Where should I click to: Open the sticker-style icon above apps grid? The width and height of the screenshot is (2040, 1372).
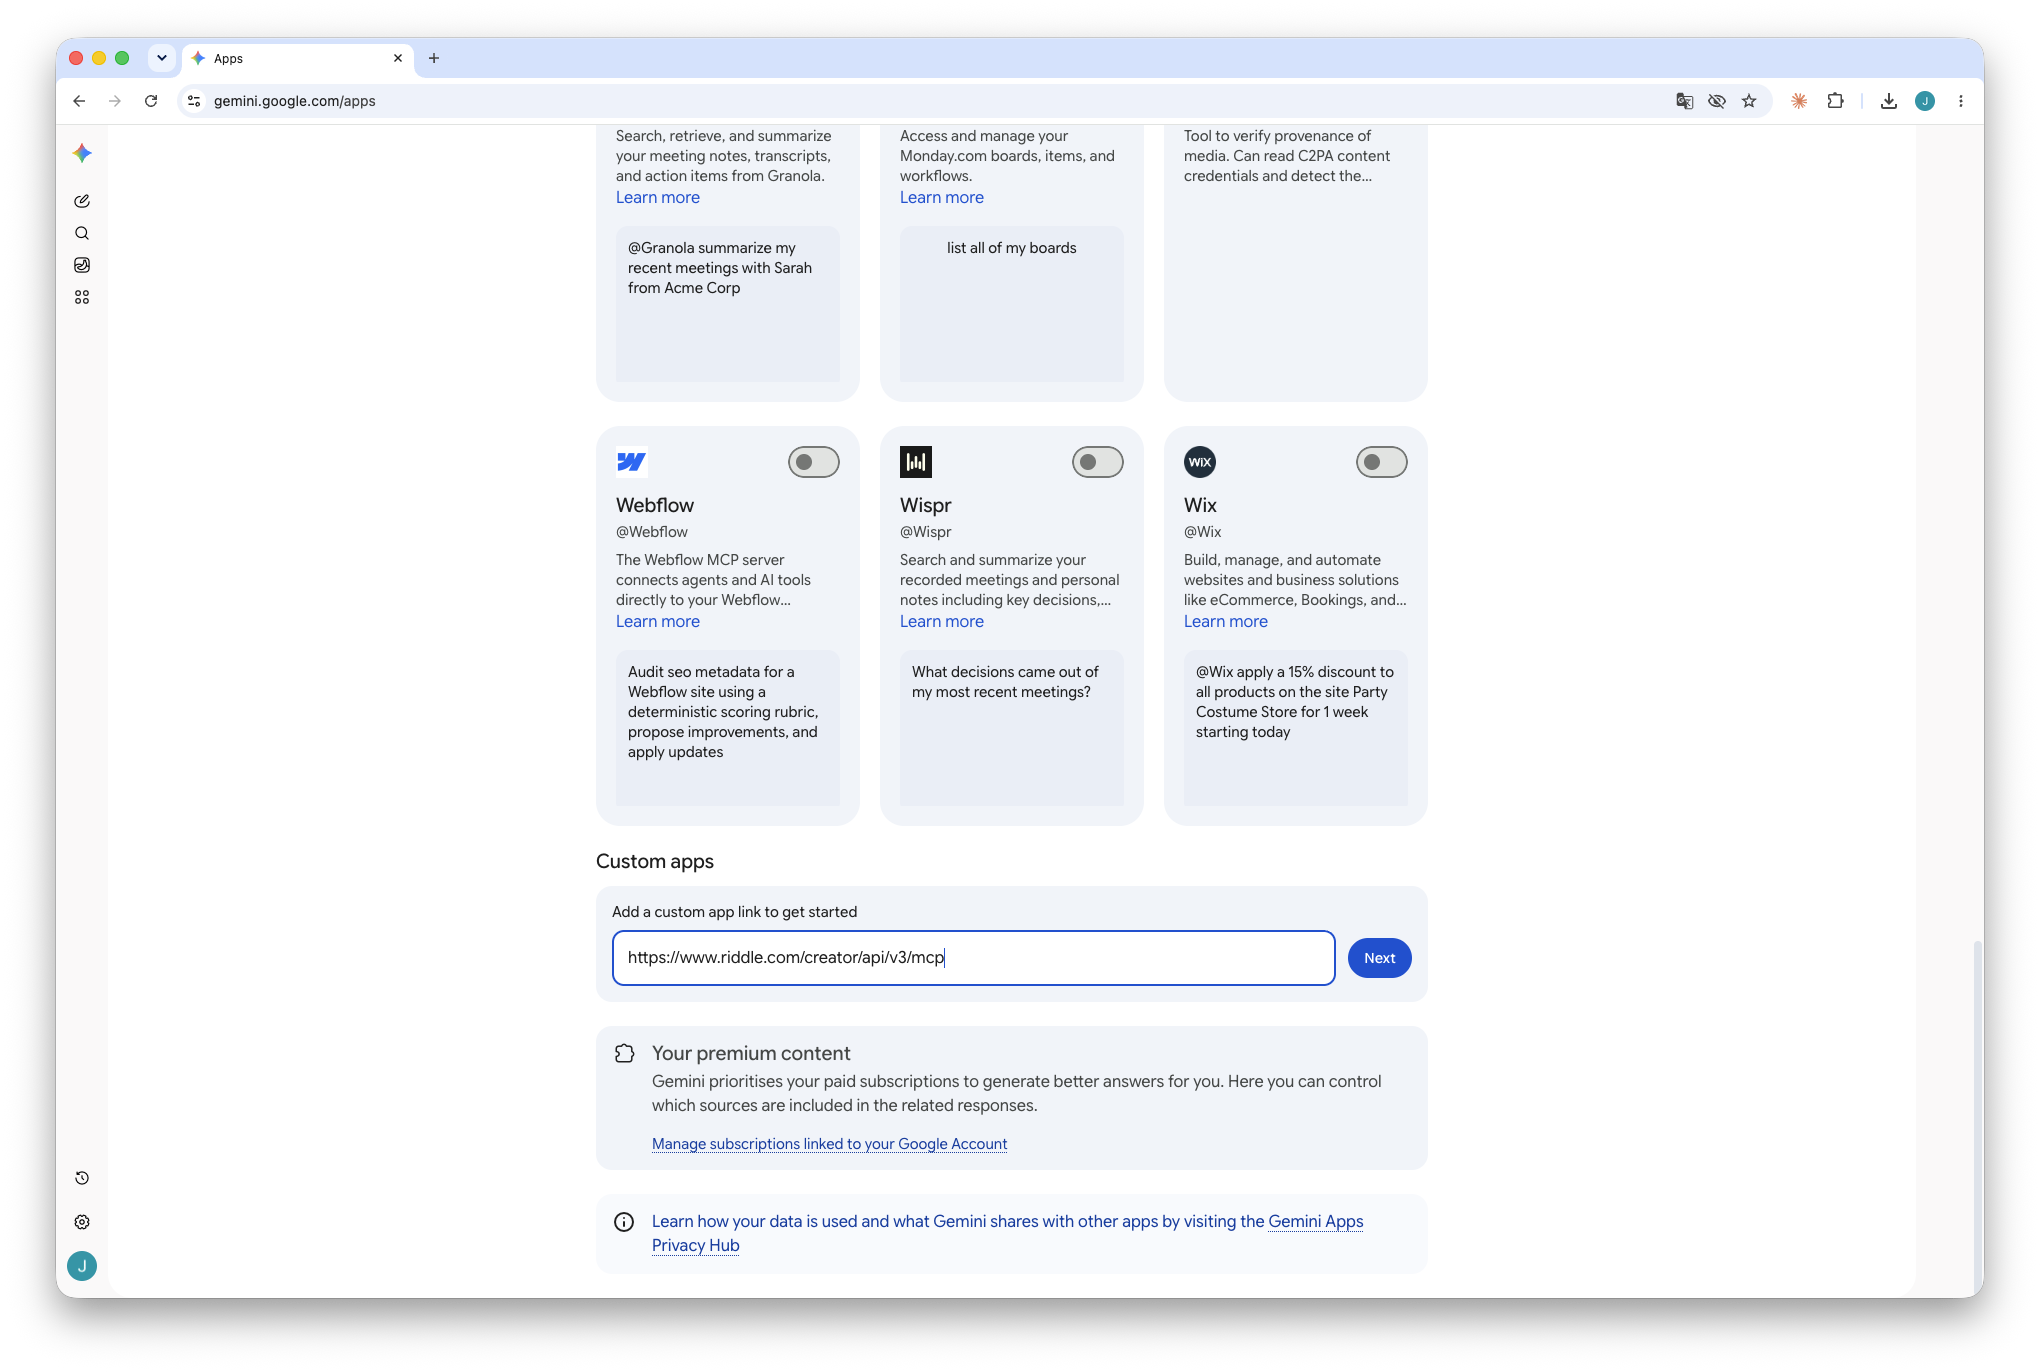click(82, 265)
